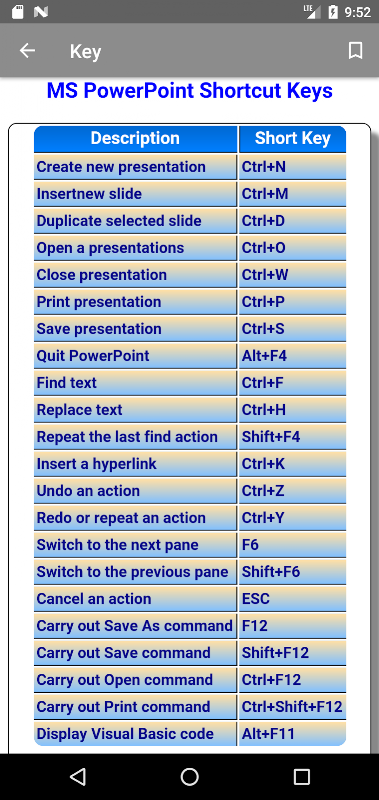Tap MS PowerPoint Shortcut Keys title

189,91
